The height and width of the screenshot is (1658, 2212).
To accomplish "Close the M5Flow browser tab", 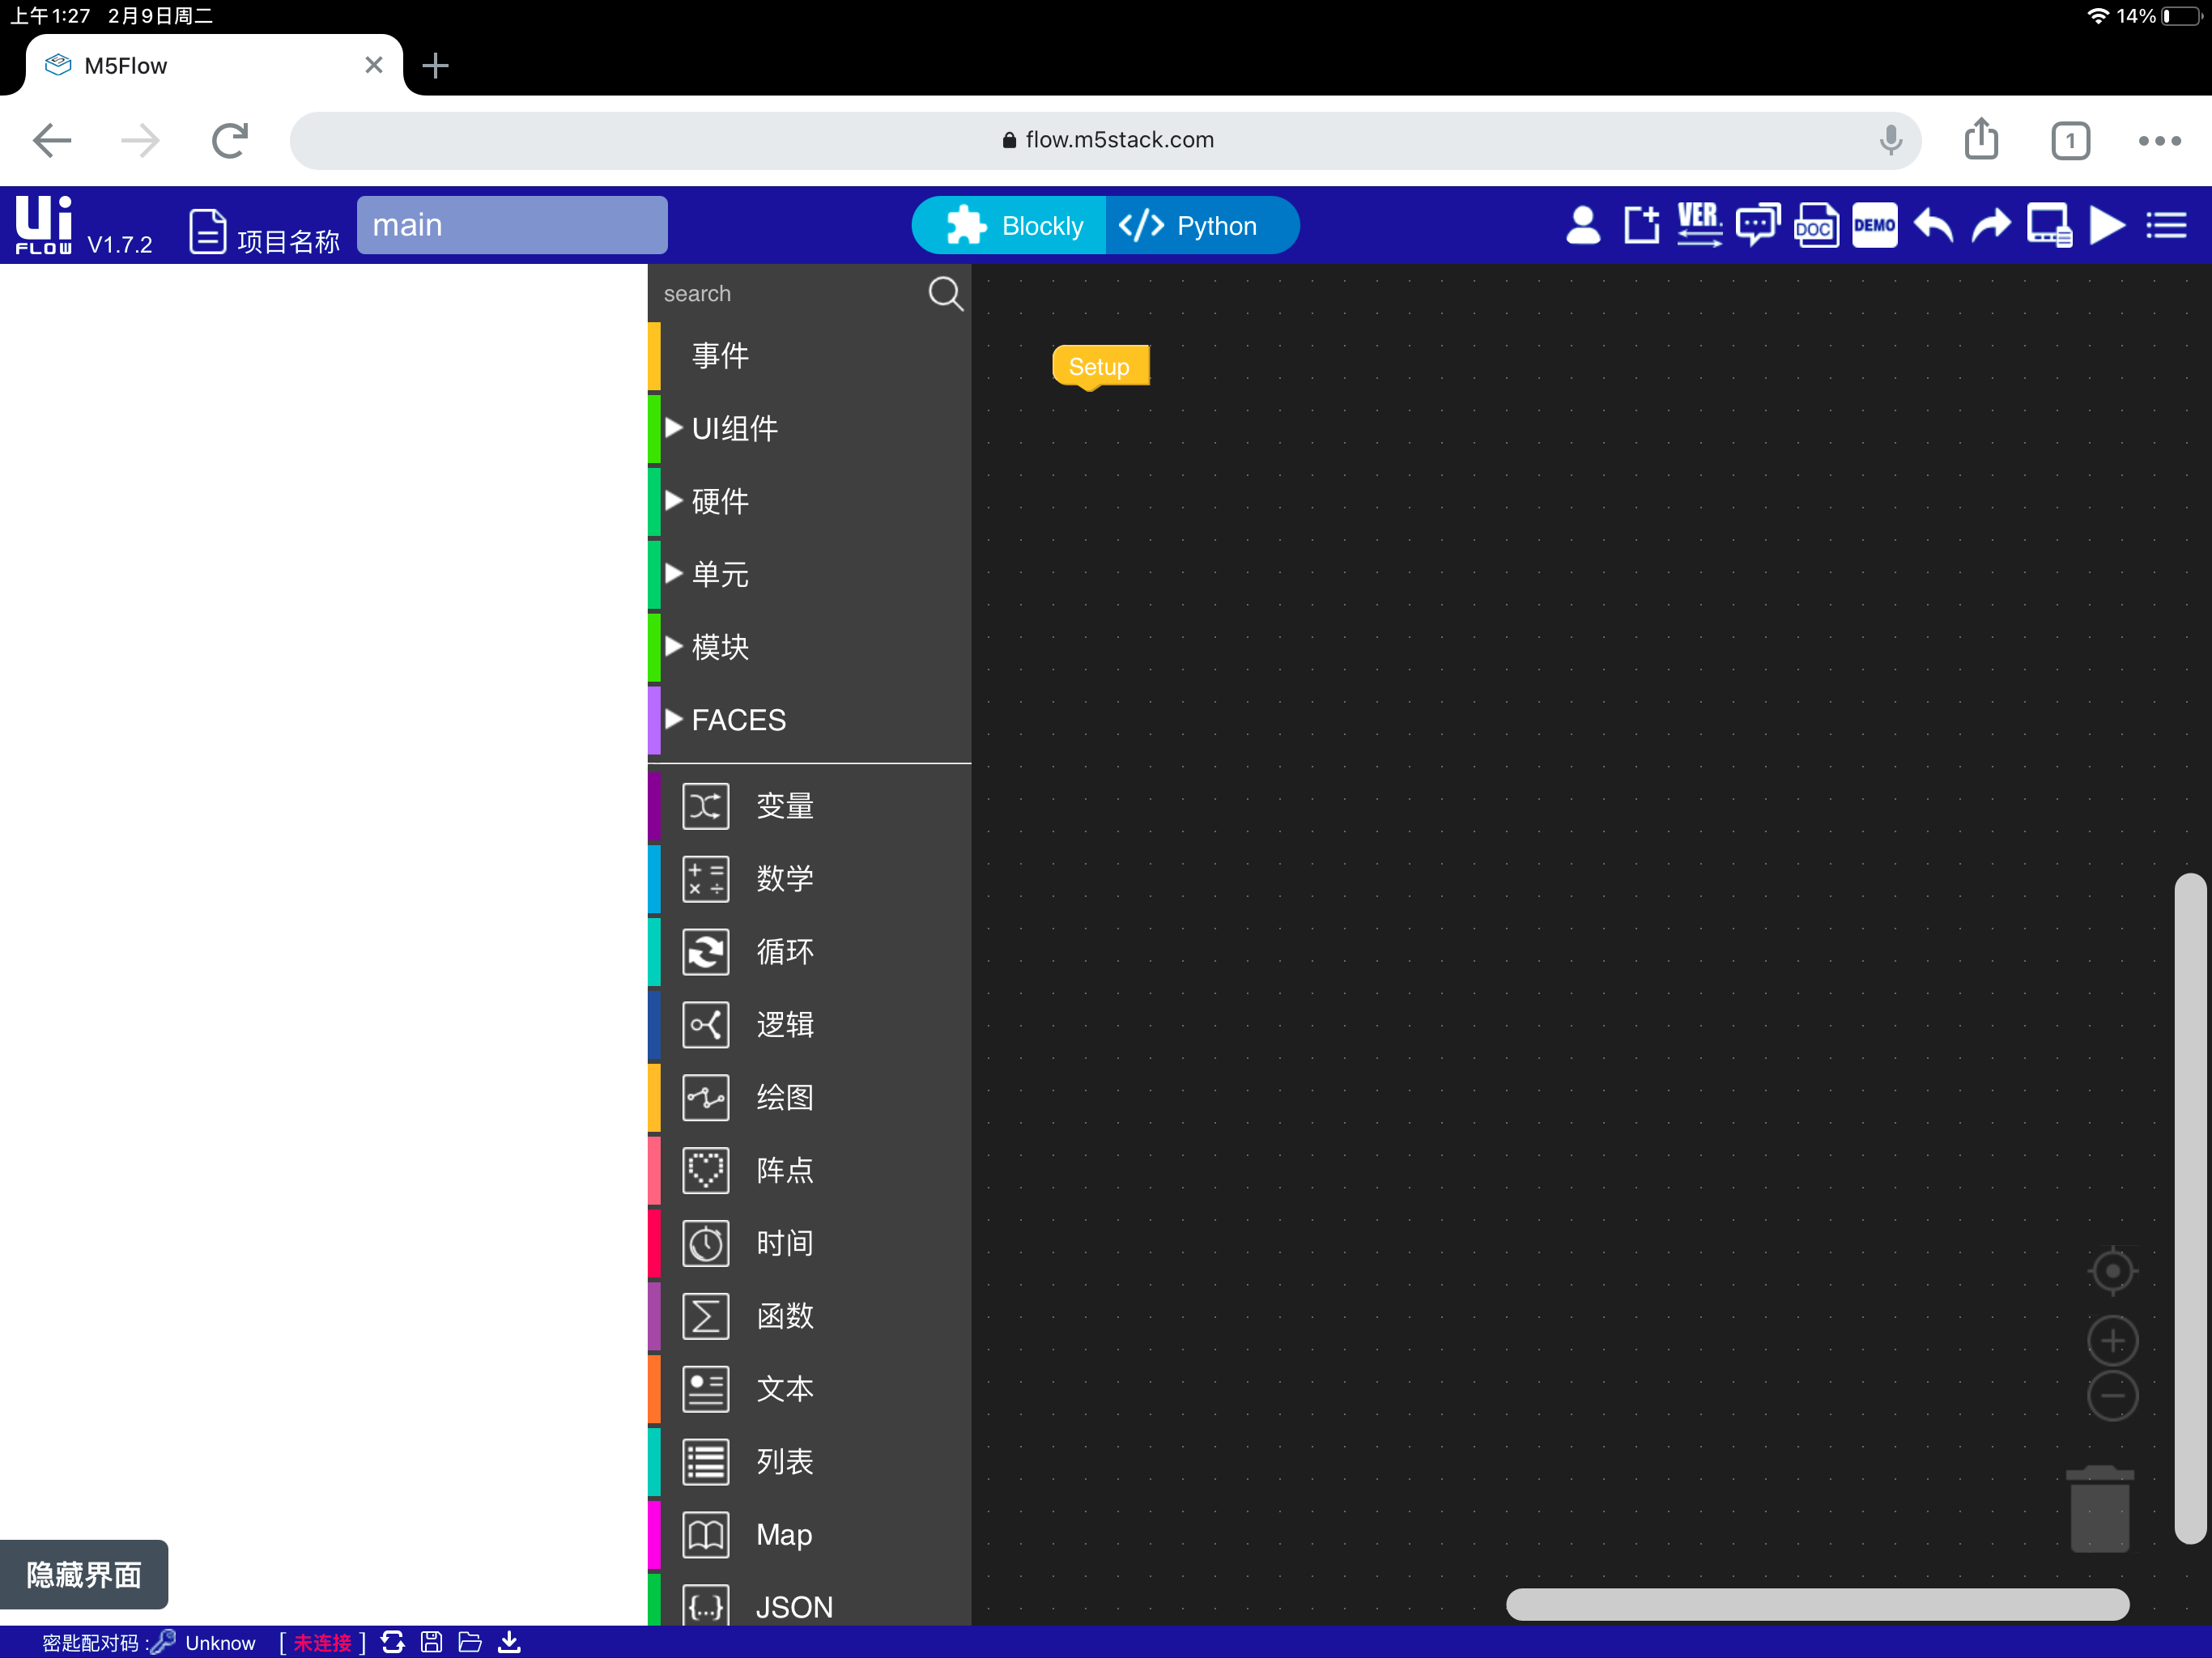I will [x=373, y=66].
